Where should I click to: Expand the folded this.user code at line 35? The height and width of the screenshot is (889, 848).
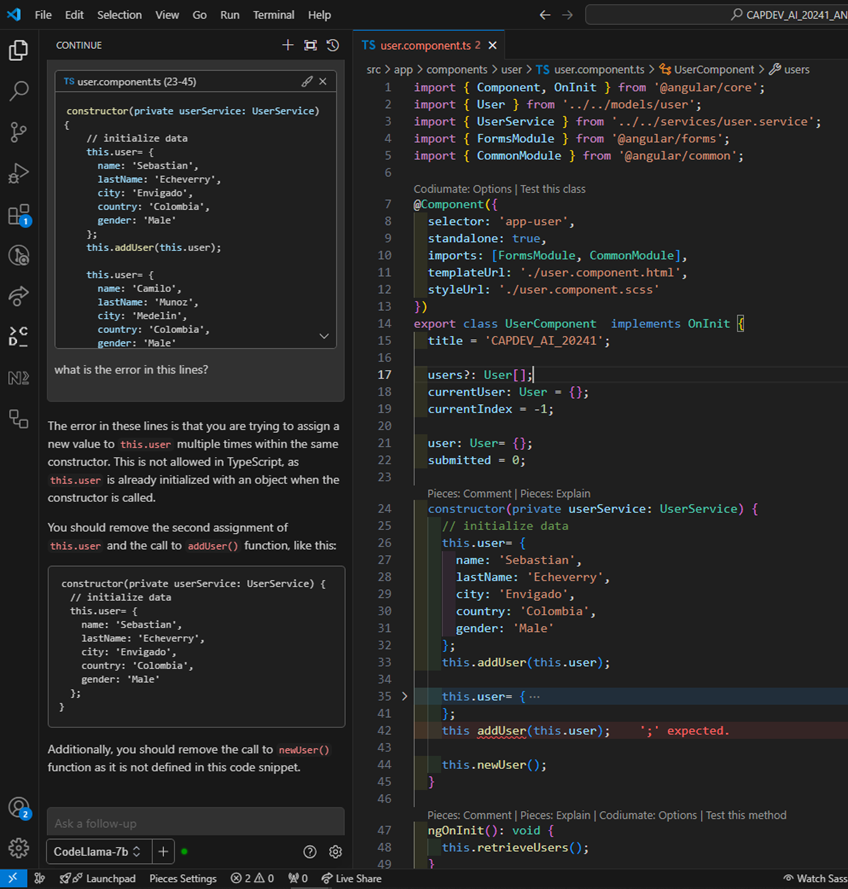(x=403, y=695)
